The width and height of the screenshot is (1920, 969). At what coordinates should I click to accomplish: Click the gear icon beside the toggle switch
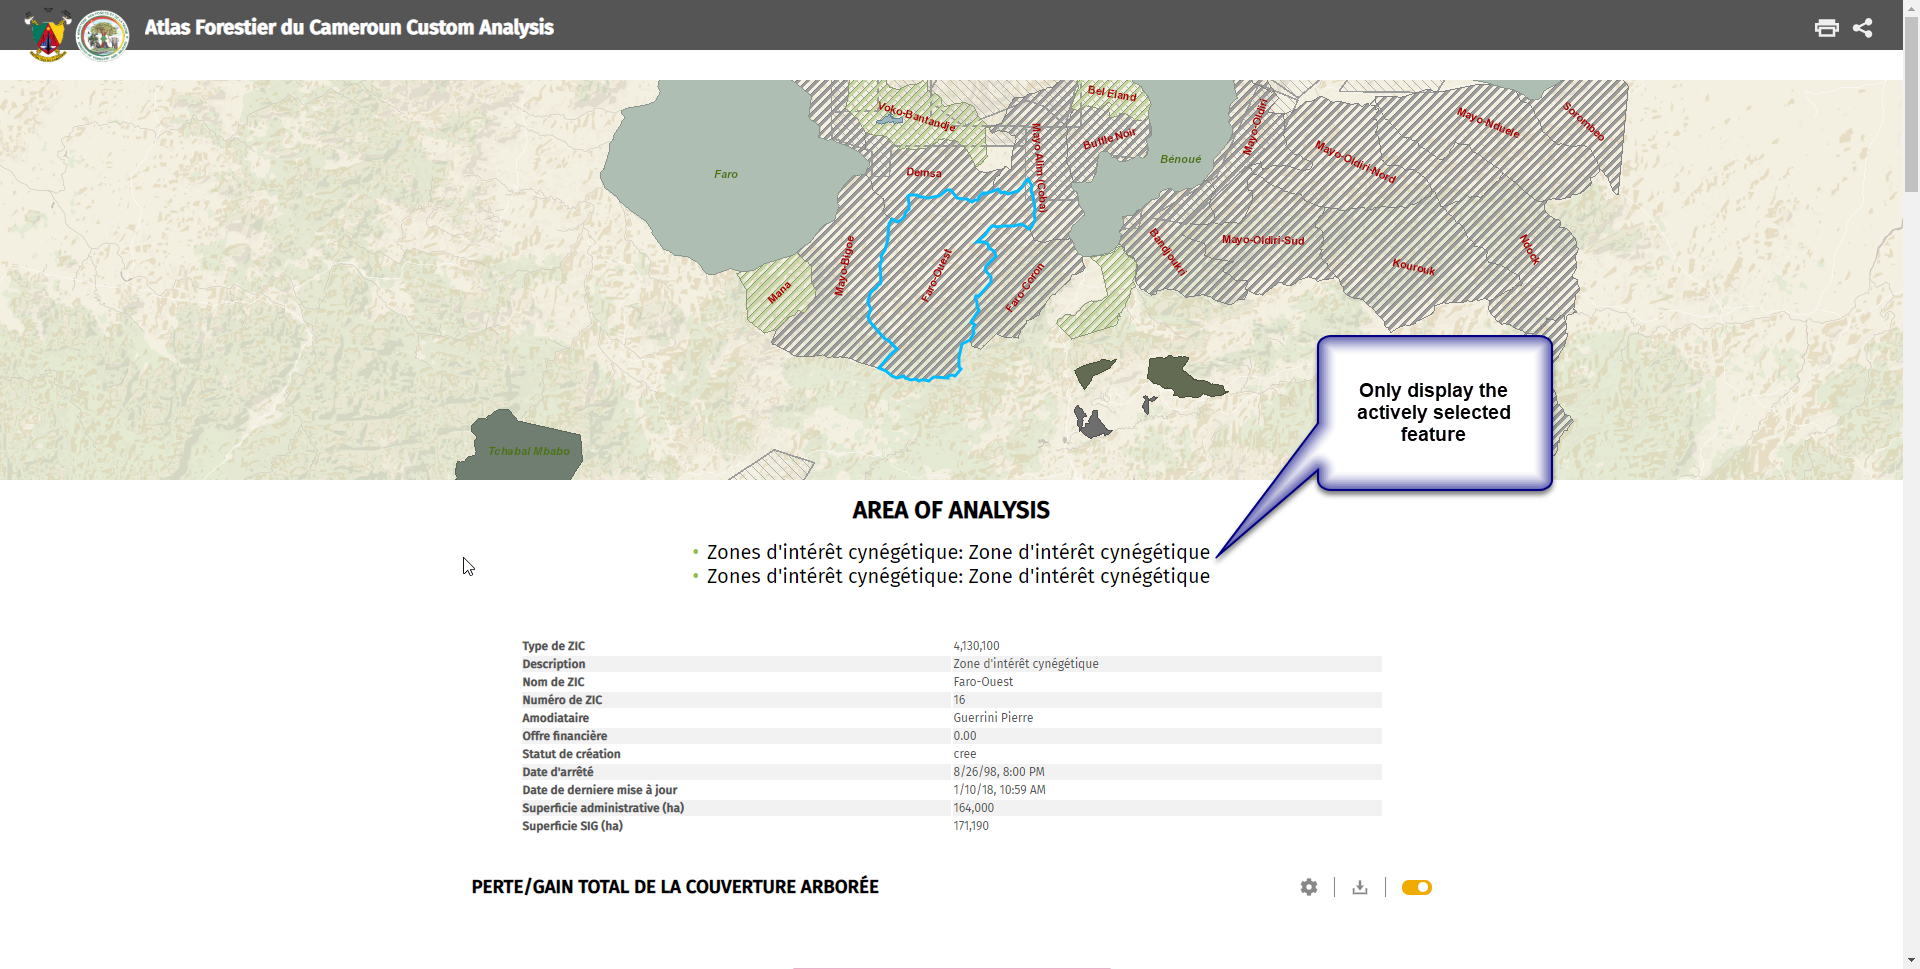coord(1308,887)
